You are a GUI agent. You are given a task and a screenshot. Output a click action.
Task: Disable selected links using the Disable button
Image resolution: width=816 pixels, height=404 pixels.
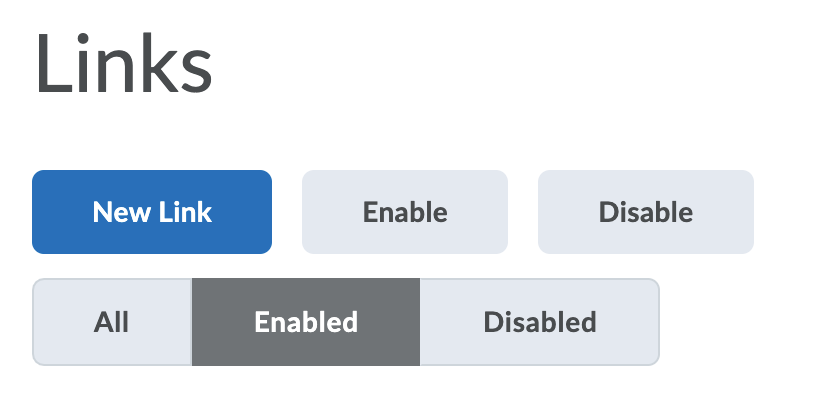646,212
